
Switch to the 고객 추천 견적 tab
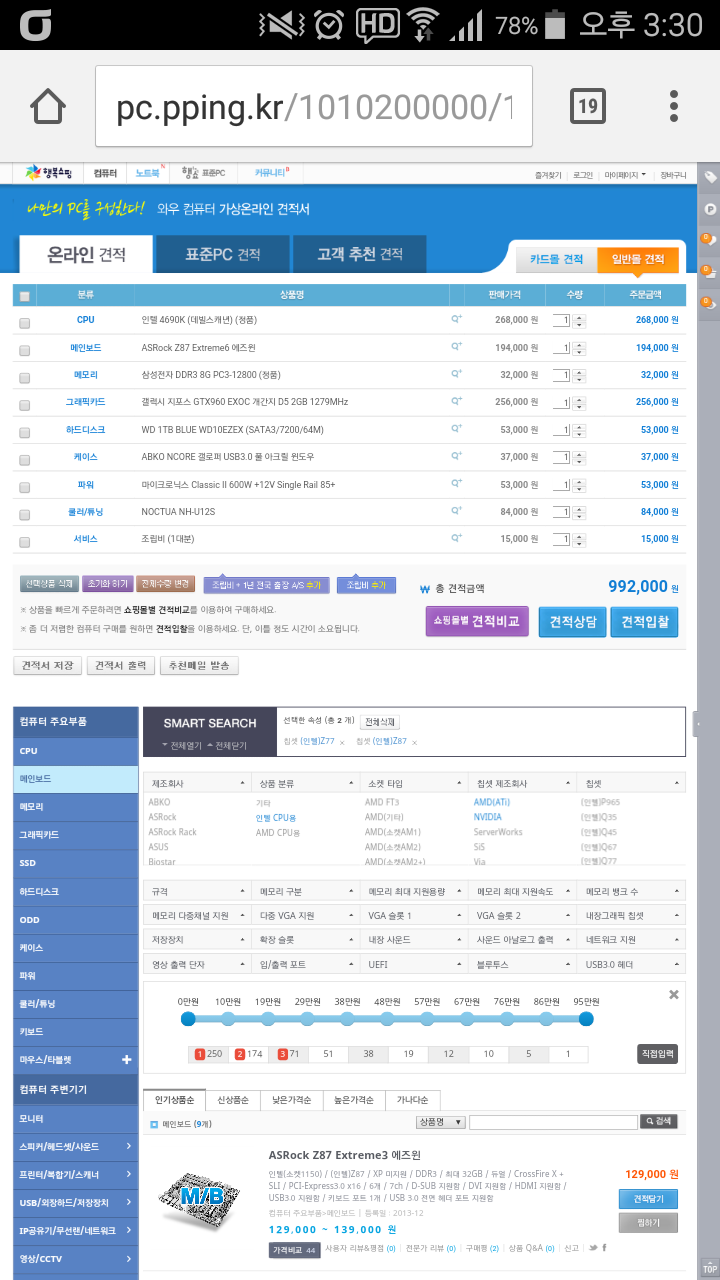360,255
